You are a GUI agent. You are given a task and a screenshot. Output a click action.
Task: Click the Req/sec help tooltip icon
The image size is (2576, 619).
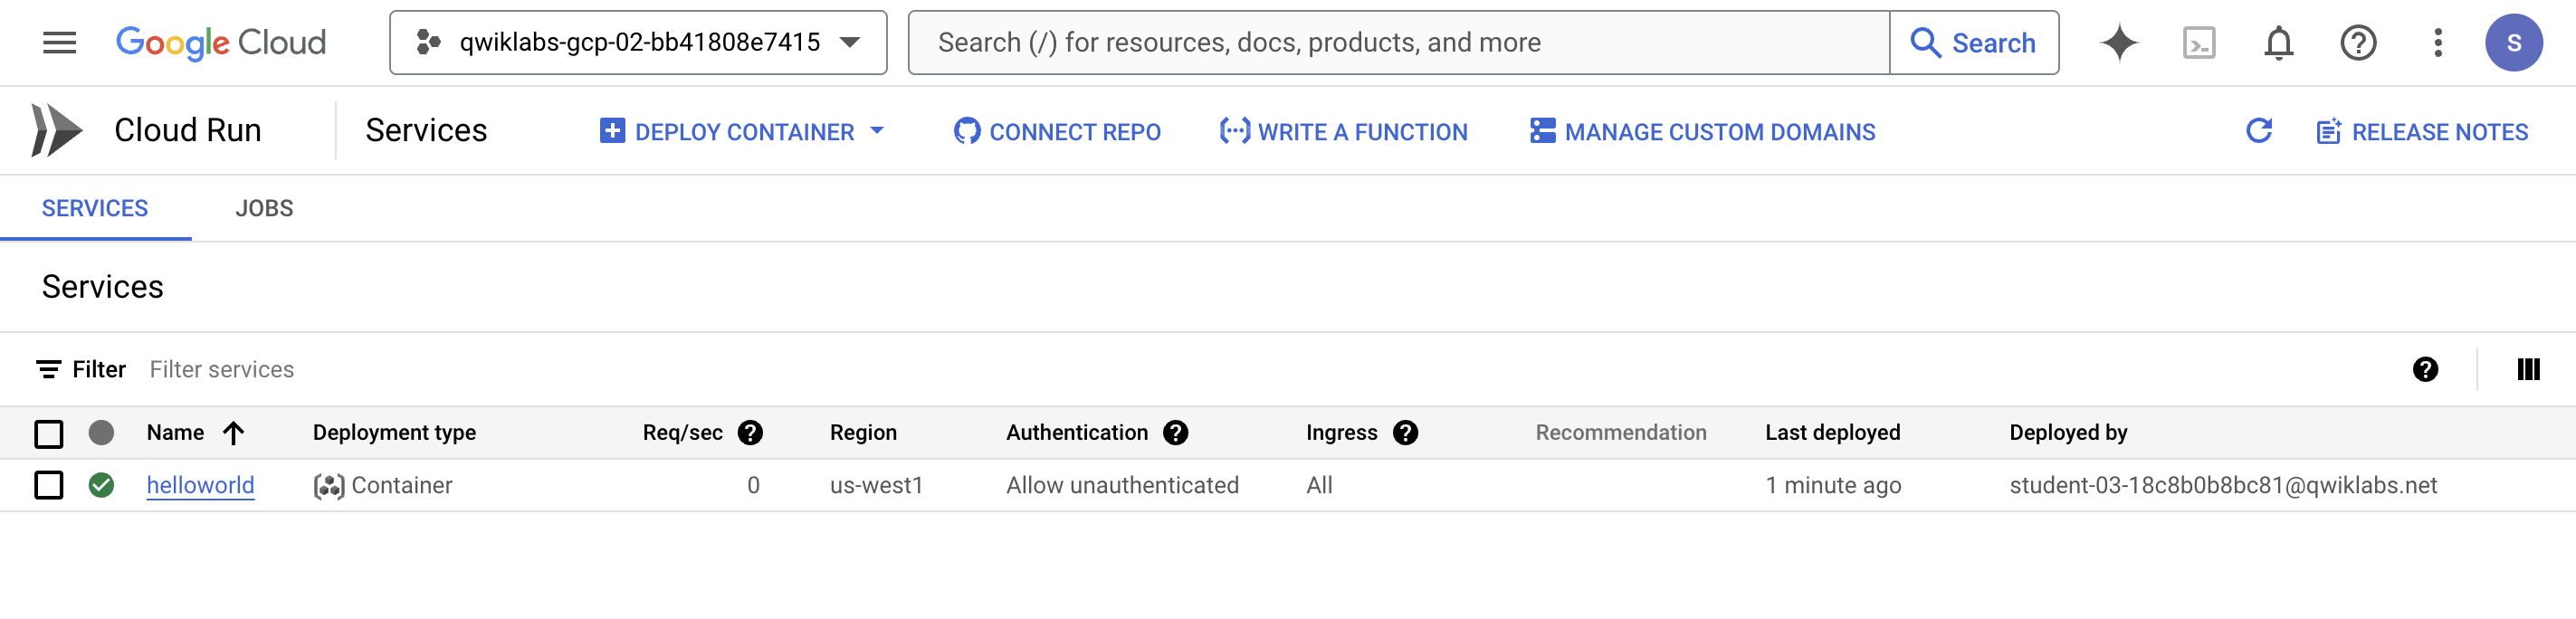tap(750, 432)
